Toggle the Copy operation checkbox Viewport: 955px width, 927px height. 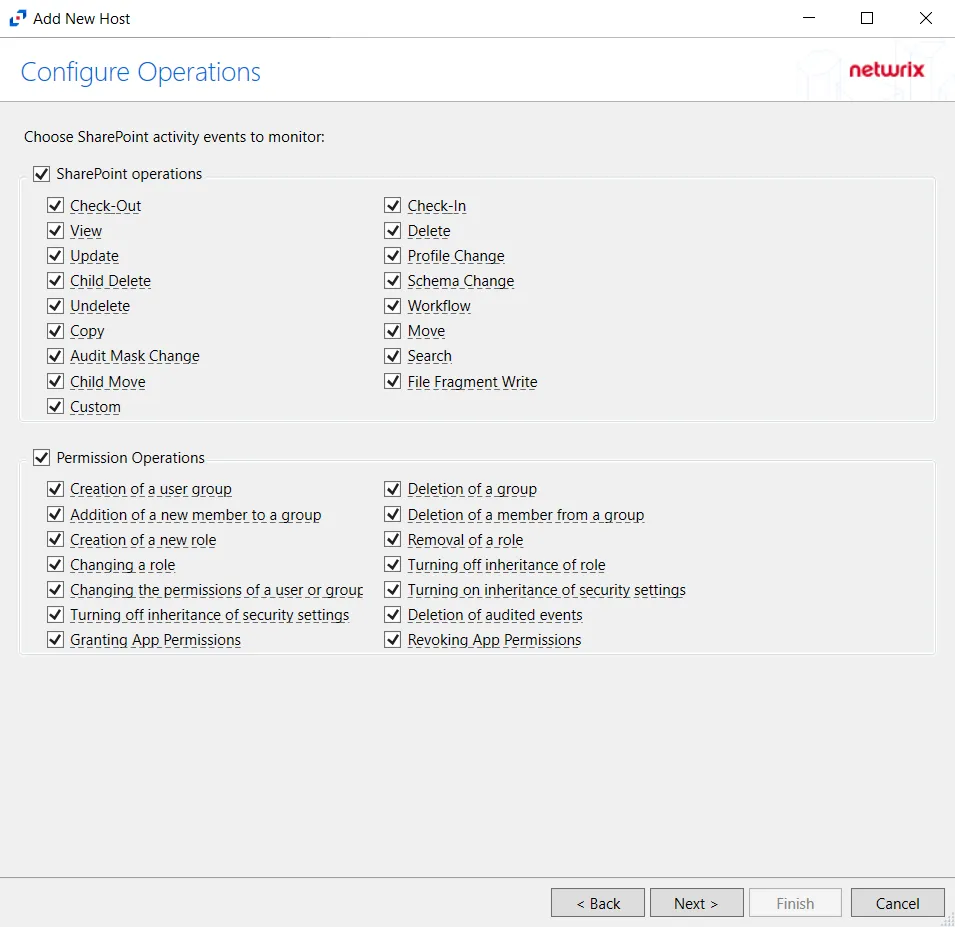click(x=55, y=331)
